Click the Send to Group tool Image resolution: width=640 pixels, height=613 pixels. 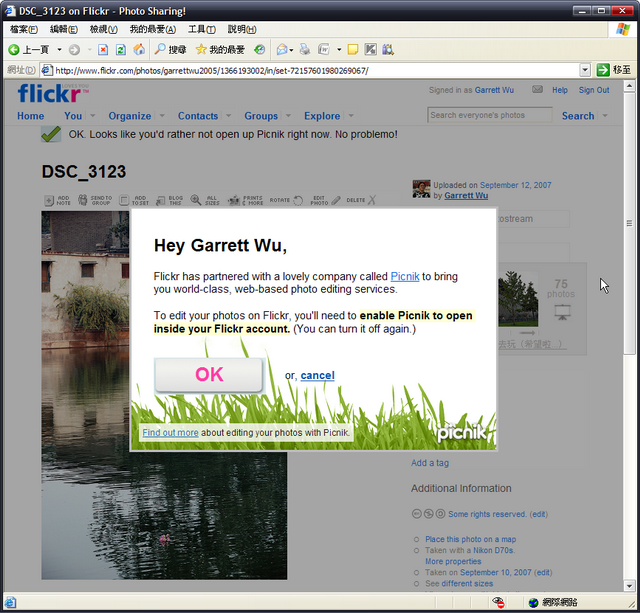click(95, 200)
